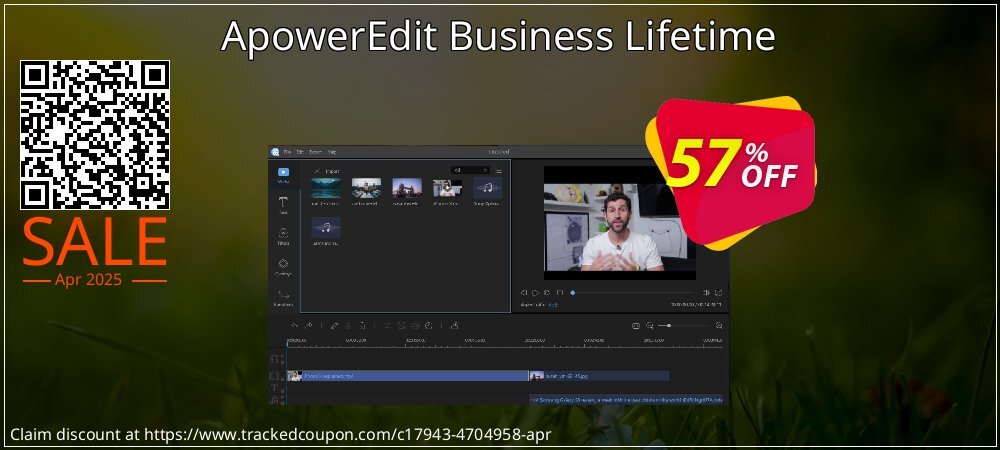Click the Zoom frame icon in timeline toolbar

(x=402, y=326)
